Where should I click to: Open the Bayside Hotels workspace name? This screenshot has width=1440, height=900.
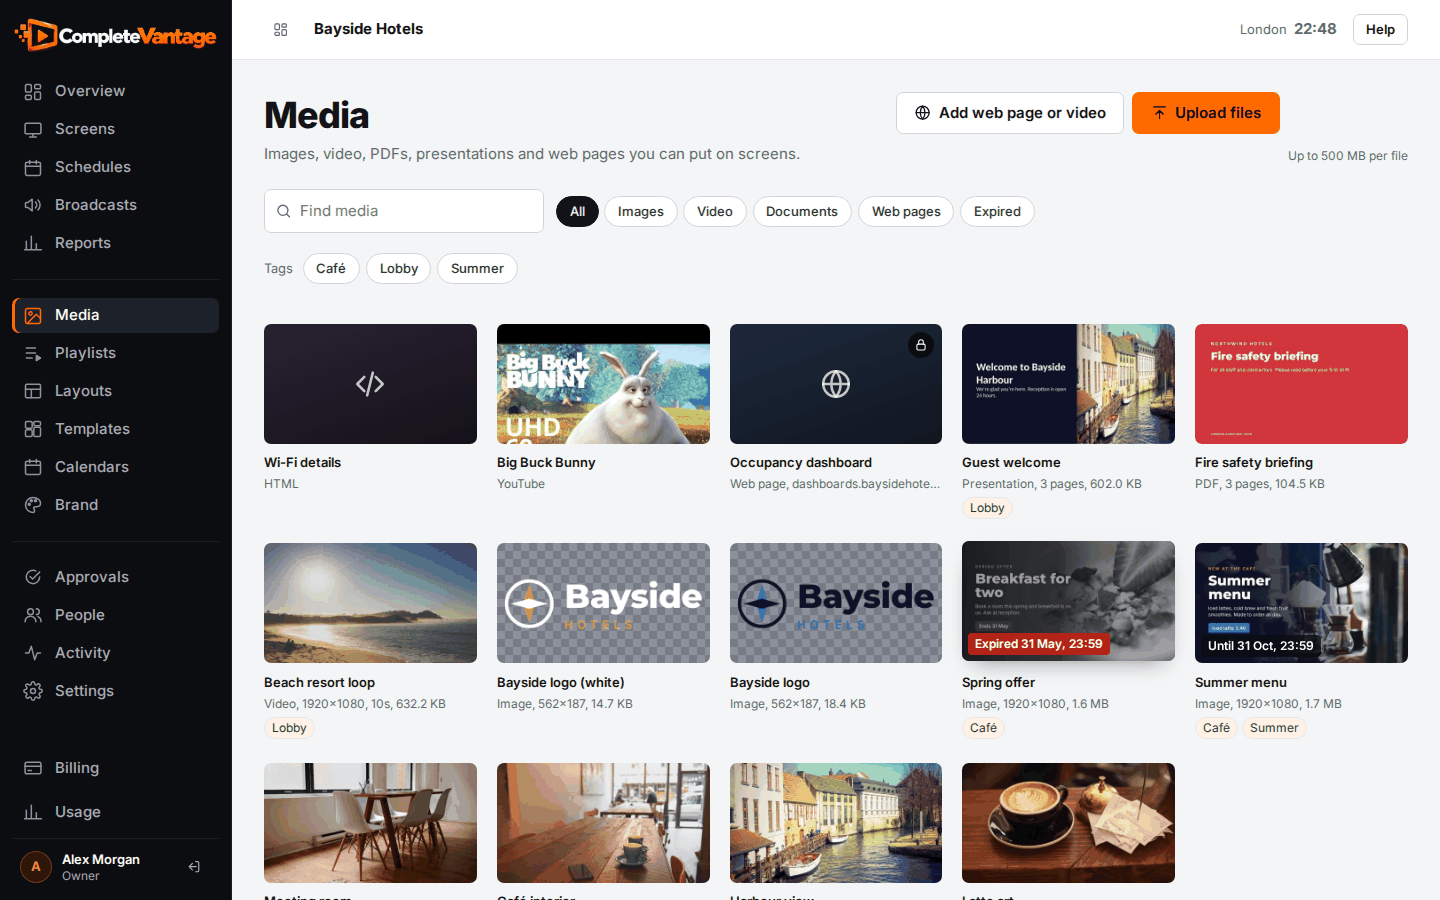click(368, 29)
